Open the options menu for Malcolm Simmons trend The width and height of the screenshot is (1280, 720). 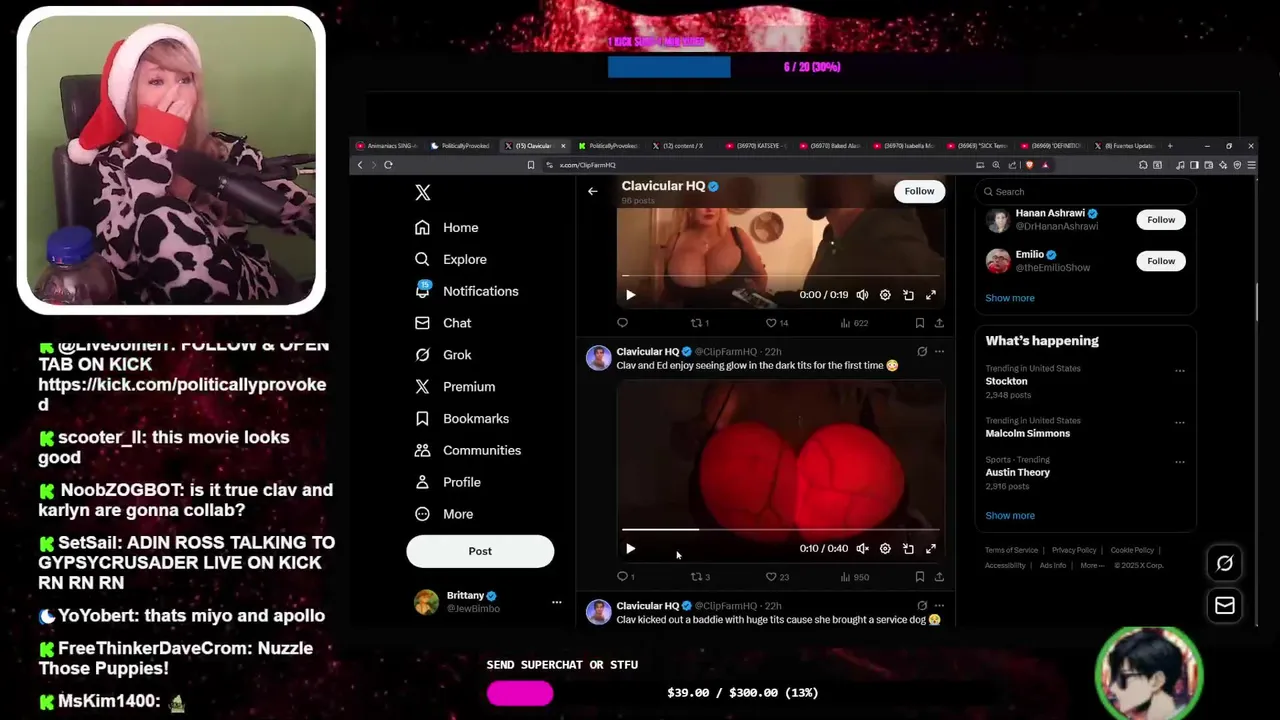(x=1180, y=423)
